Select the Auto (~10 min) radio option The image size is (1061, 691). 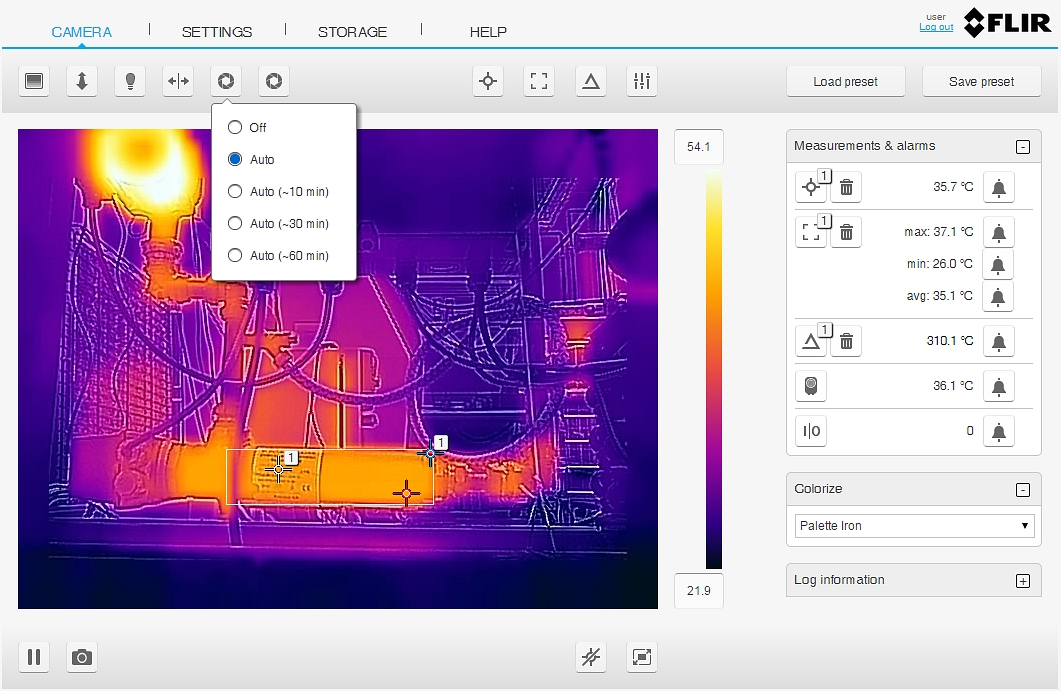tap(235, 192)
